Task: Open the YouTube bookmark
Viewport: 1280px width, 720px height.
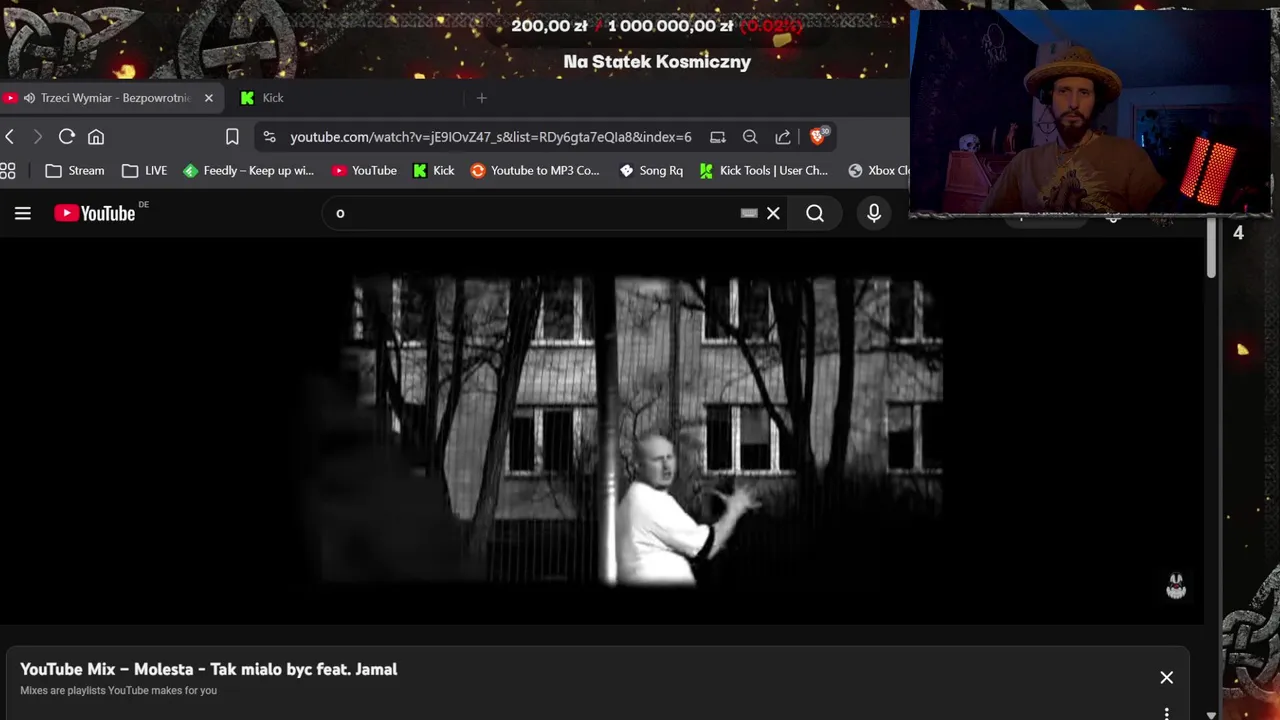Action: (x=365, y=171)
